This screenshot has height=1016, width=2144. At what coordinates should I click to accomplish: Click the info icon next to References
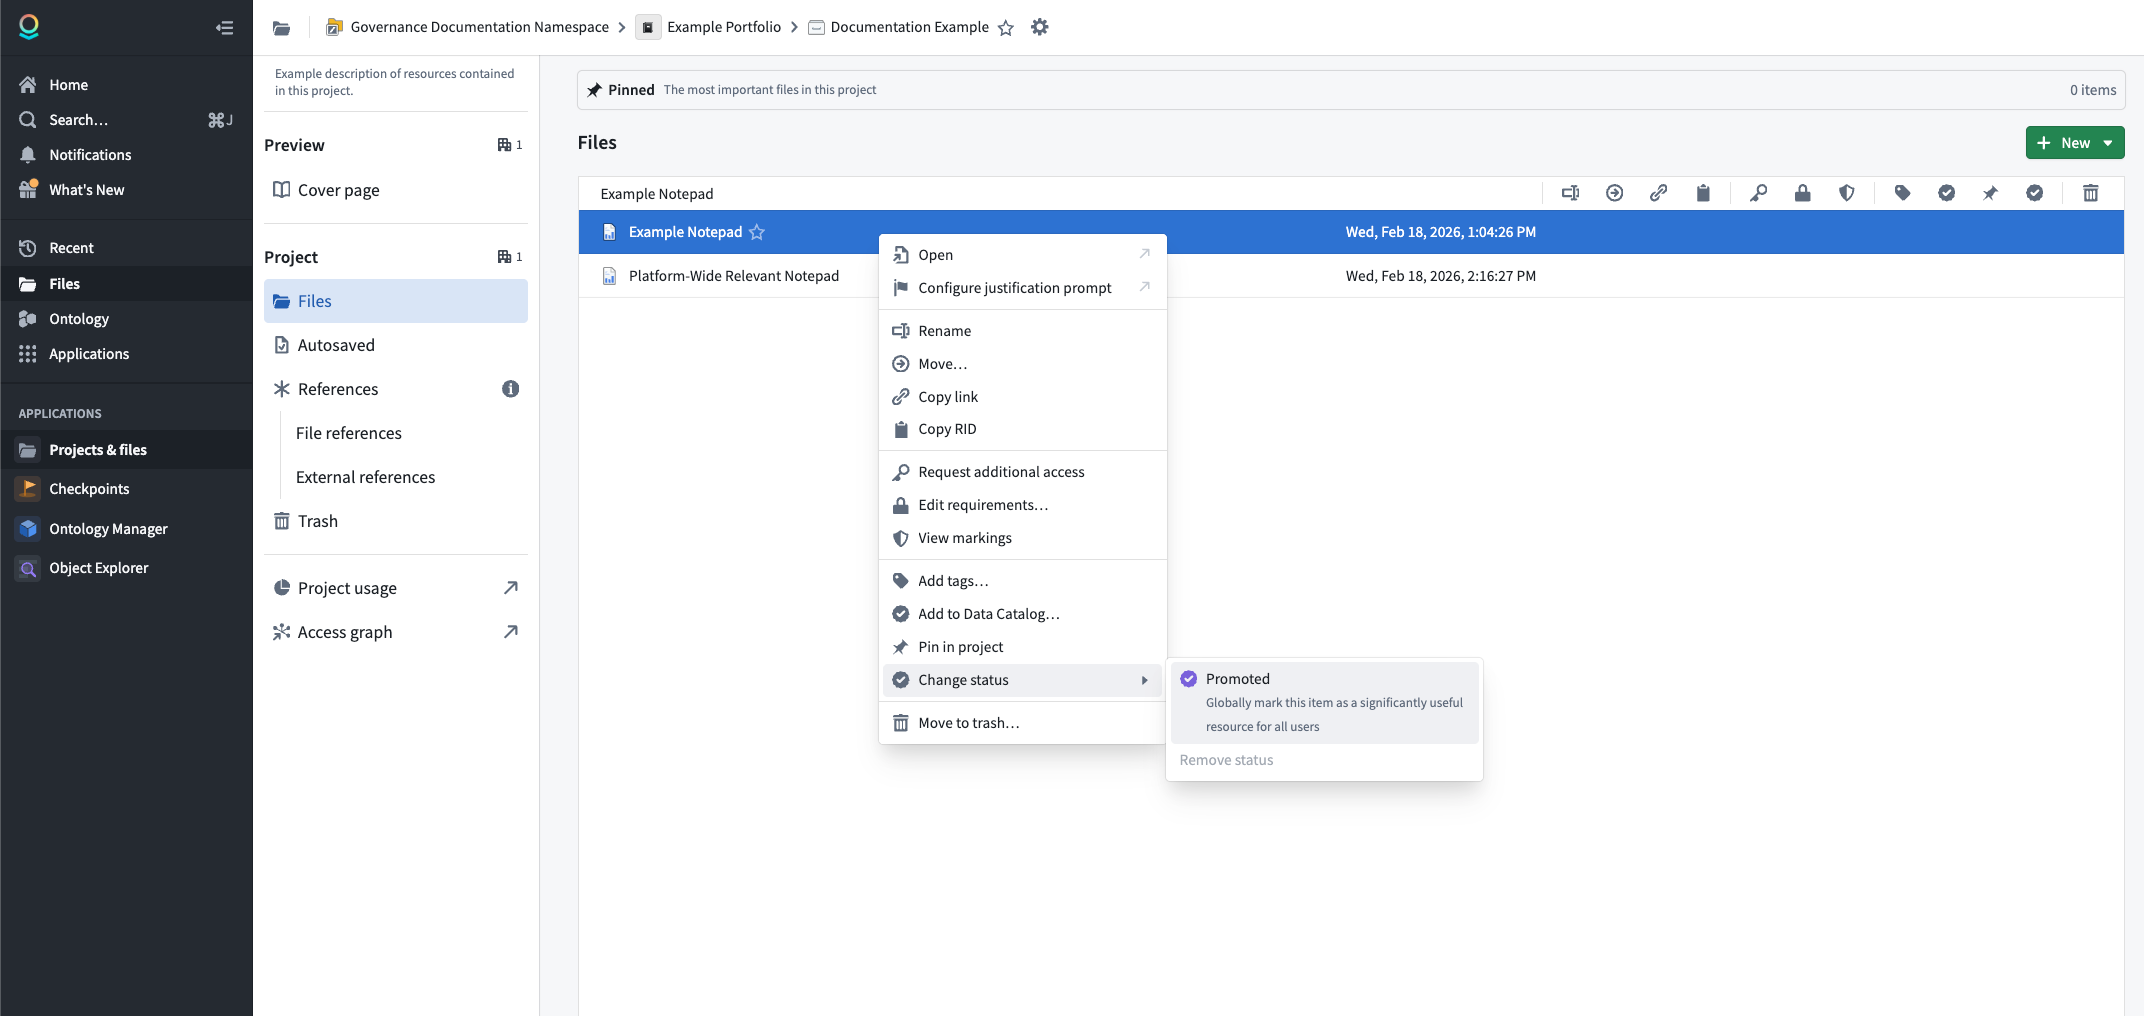(x=510, y=389)
